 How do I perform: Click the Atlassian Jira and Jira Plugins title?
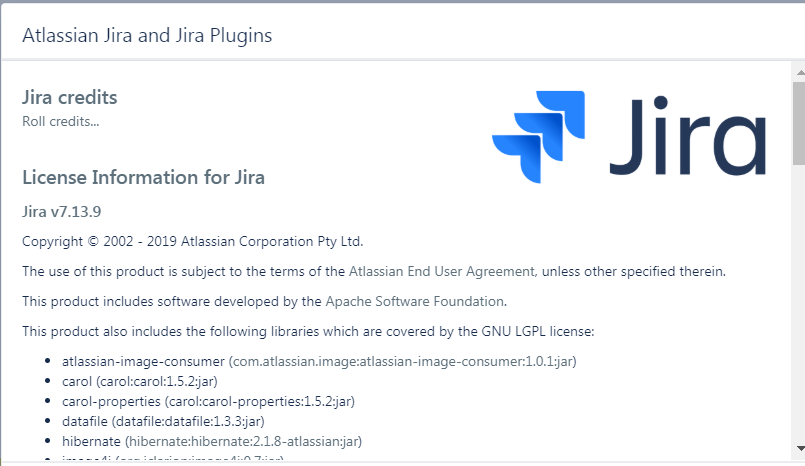(147, 35)
